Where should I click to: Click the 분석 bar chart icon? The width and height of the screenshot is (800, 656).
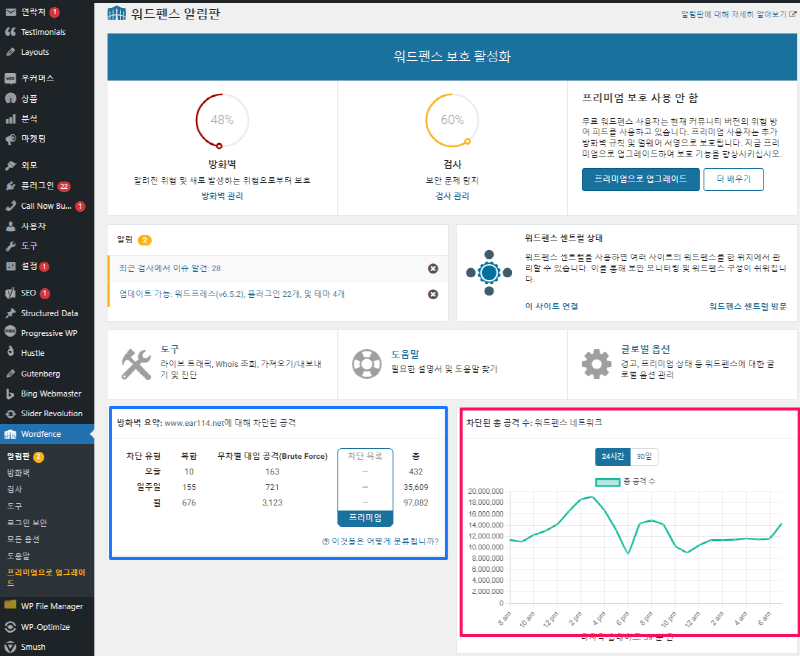[x=10, y=119]
